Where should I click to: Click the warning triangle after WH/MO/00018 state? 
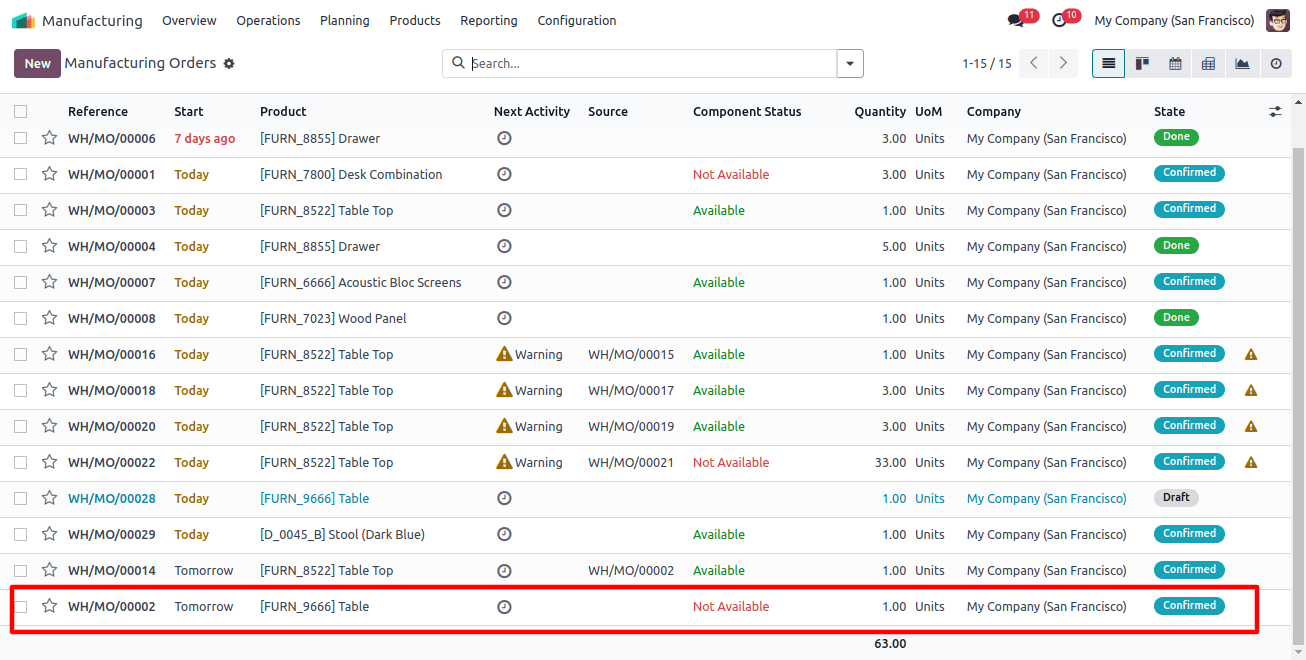(1251, 390)
